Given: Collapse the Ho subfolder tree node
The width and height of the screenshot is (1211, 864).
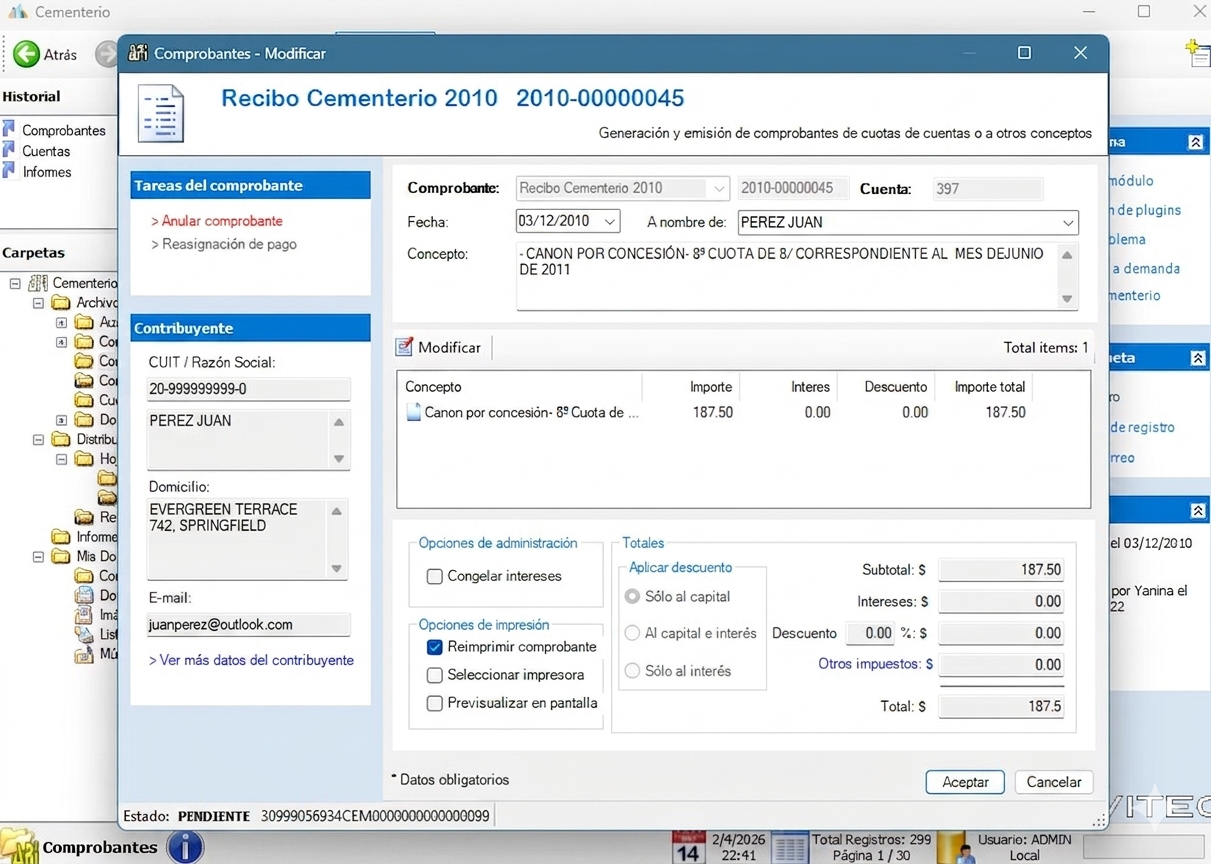Looking at the screenshot, I should 61,459.
